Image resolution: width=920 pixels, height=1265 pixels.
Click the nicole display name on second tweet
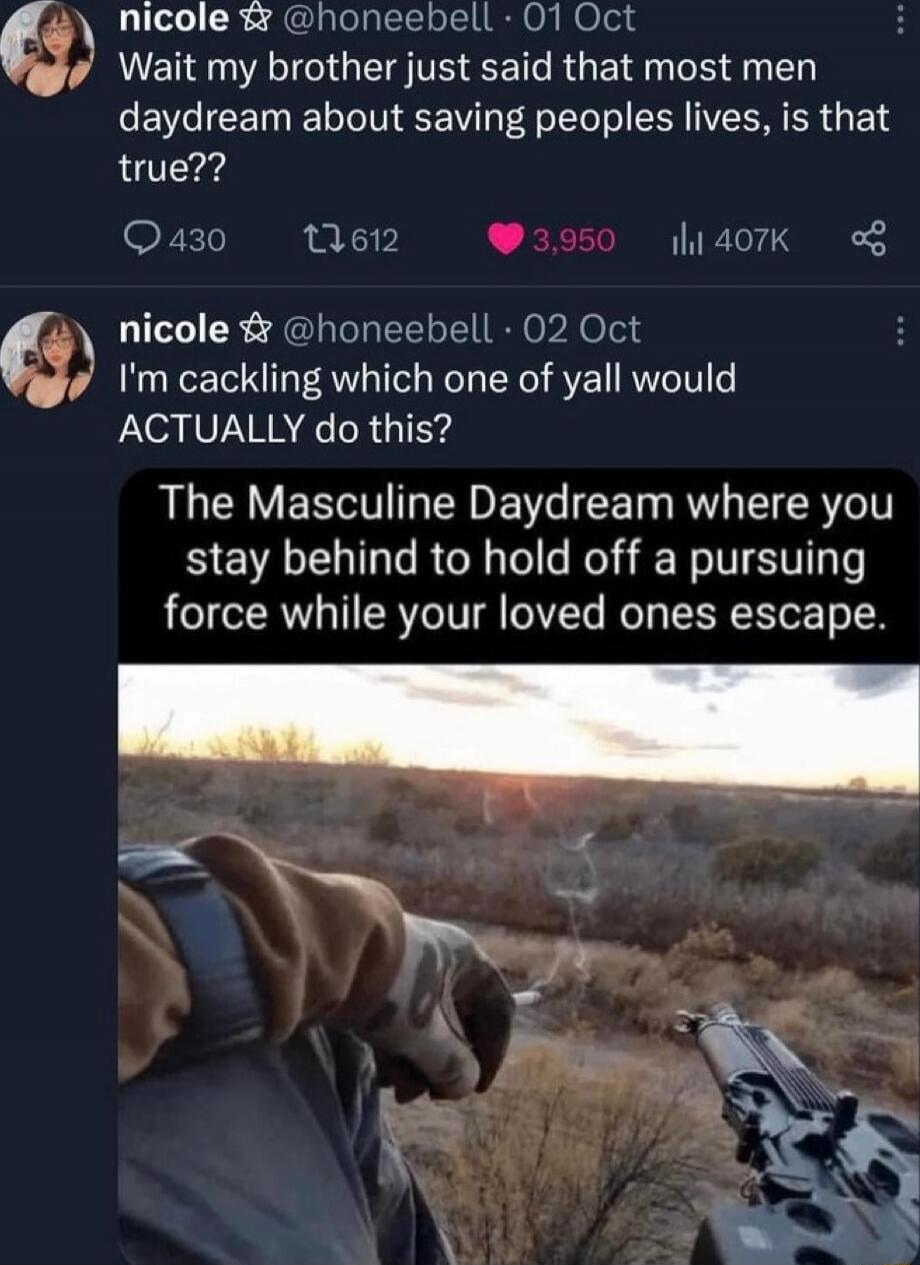(173, 328)
